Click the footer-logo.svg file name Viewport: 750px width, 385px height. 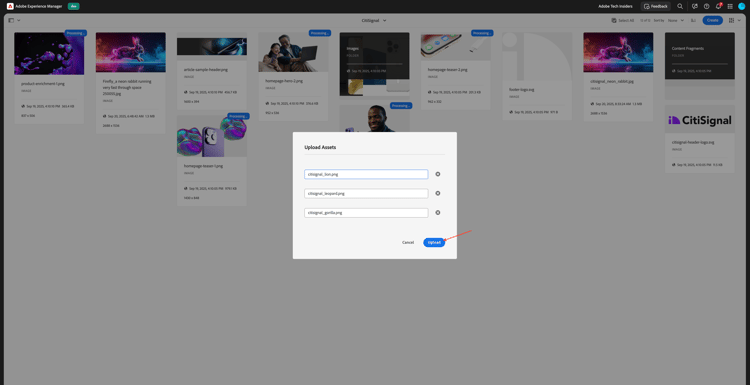tap(521, 89)
